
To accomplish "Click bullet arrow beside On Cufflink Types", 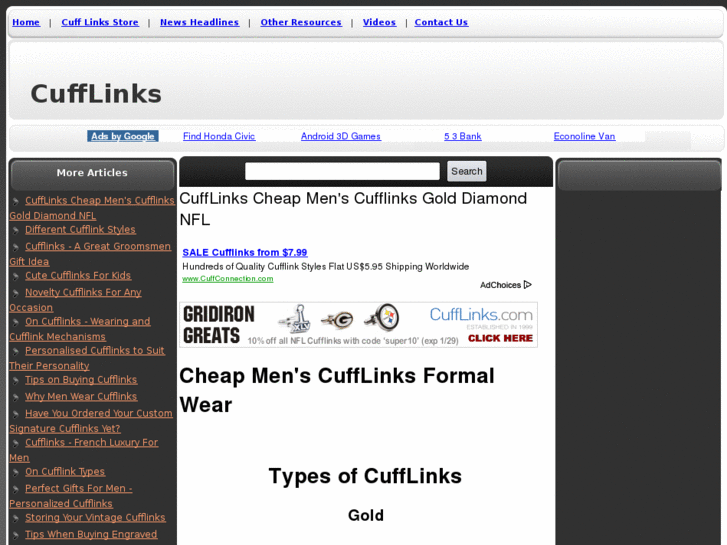I will (16, 472).
